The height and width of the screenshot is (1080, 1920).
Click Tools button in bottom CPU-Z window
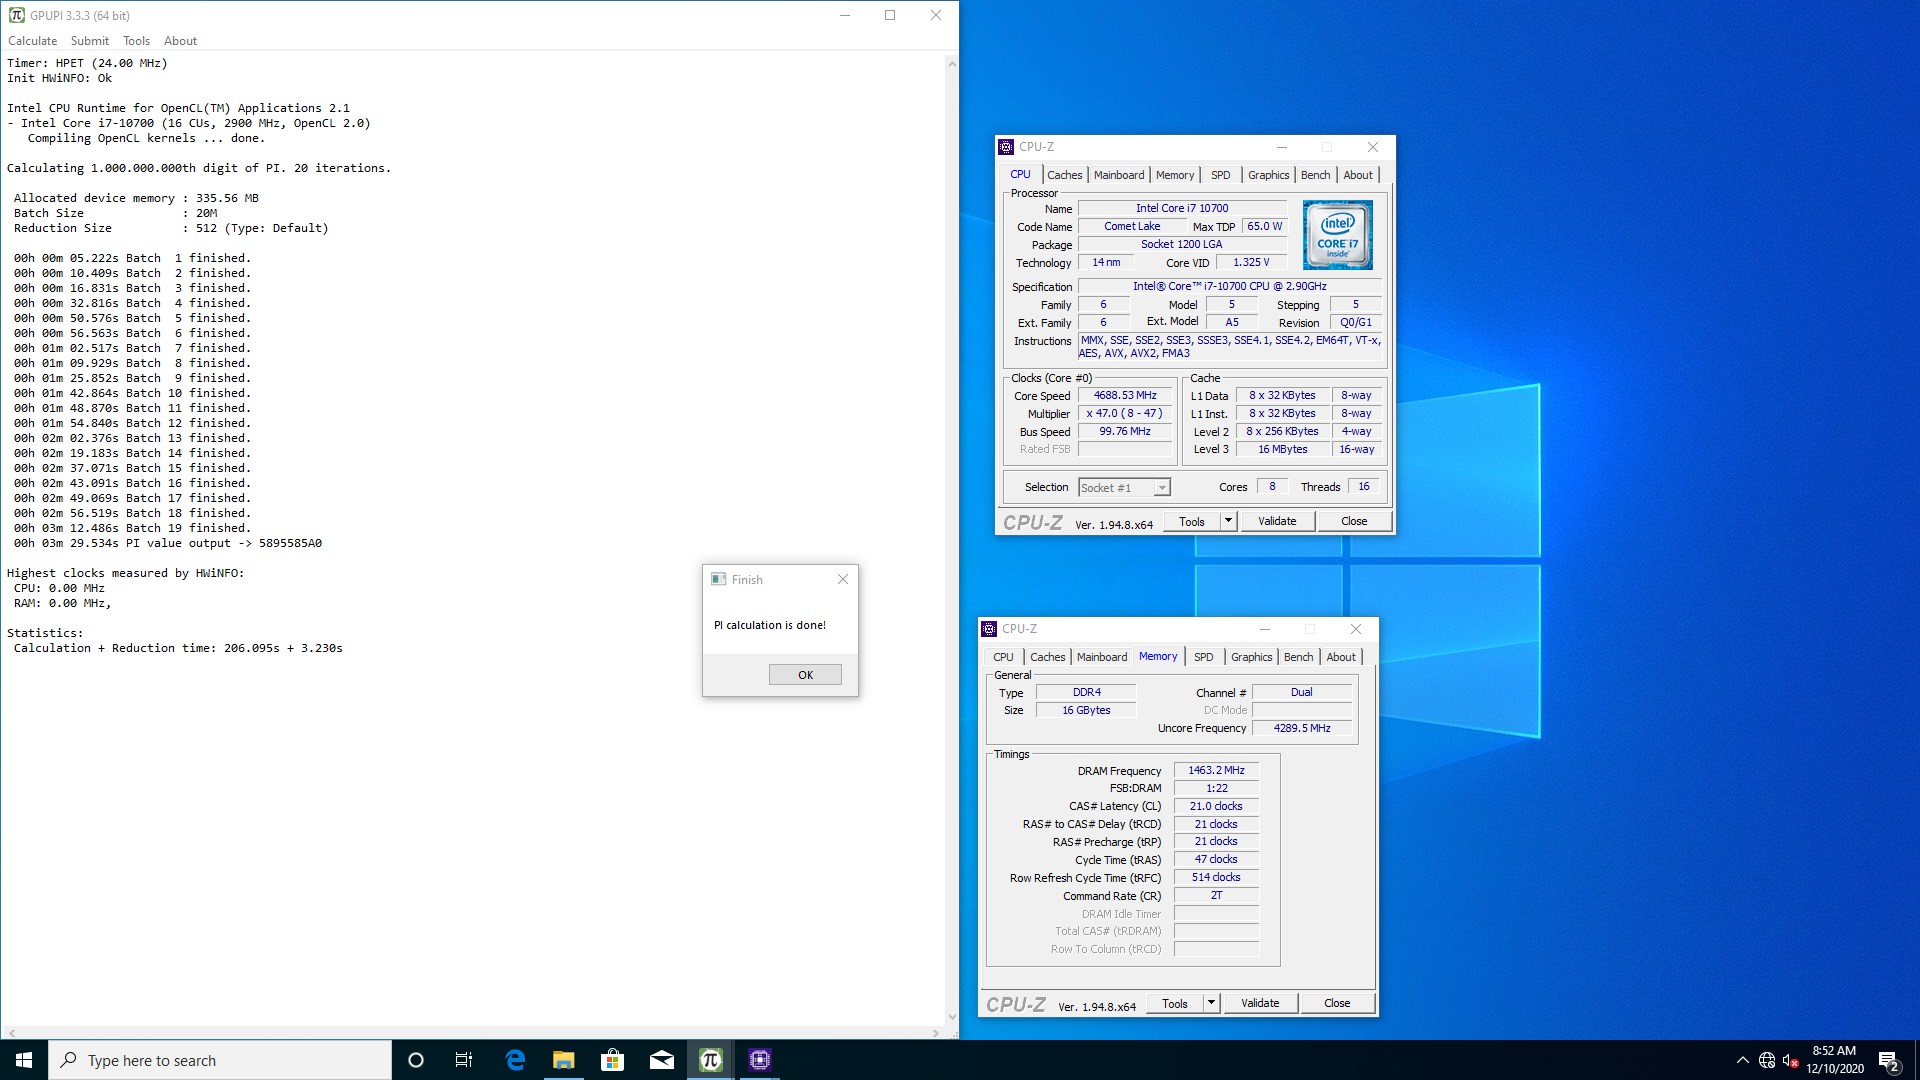point(1174,1003)
